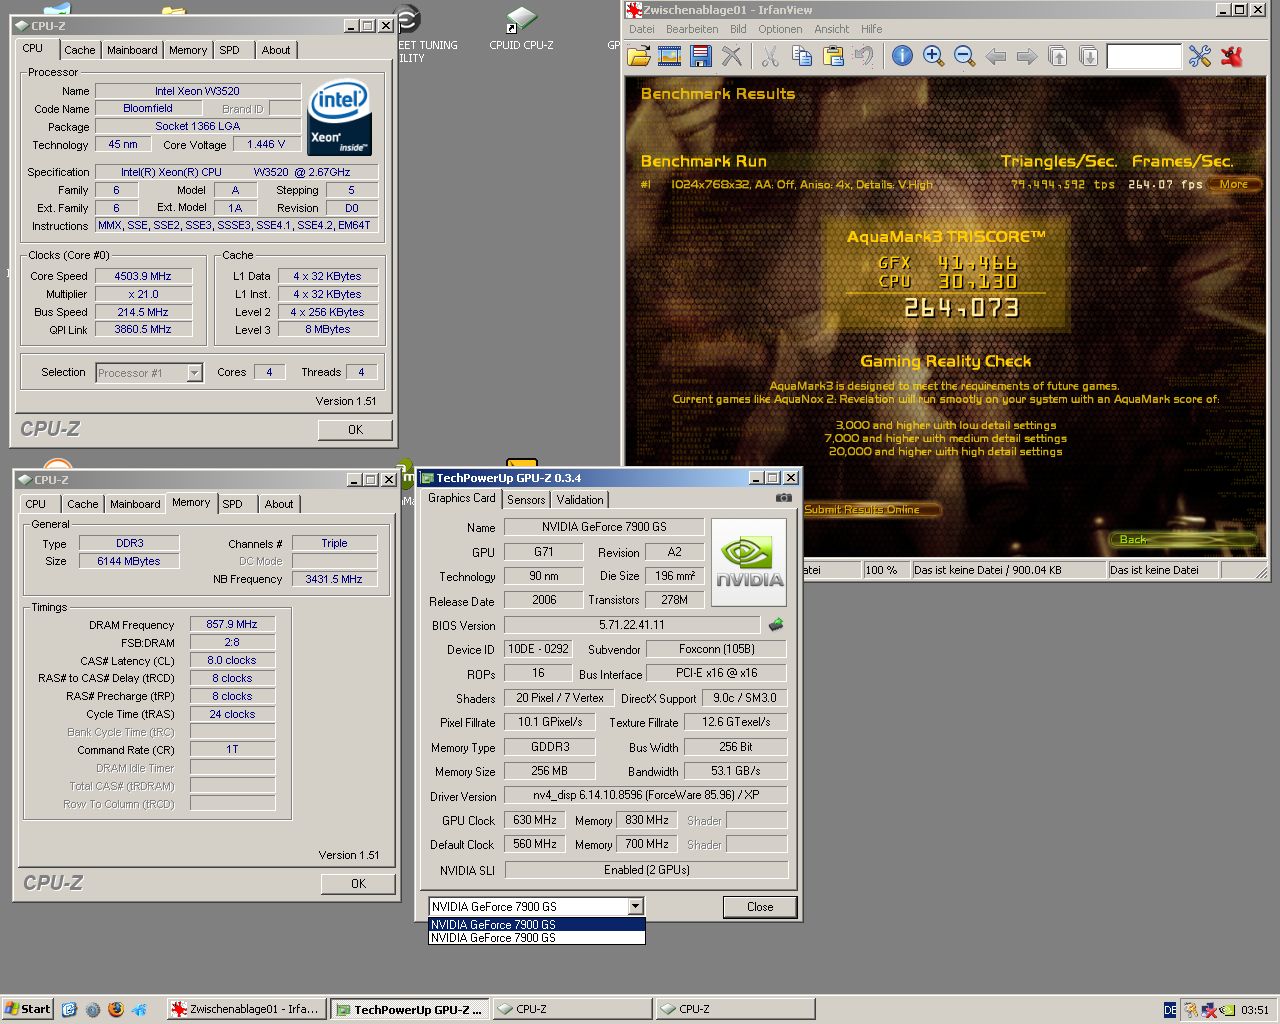Open the Datei menu in IrfanView
1280x1024 pixels.
(x=641, y=29)
